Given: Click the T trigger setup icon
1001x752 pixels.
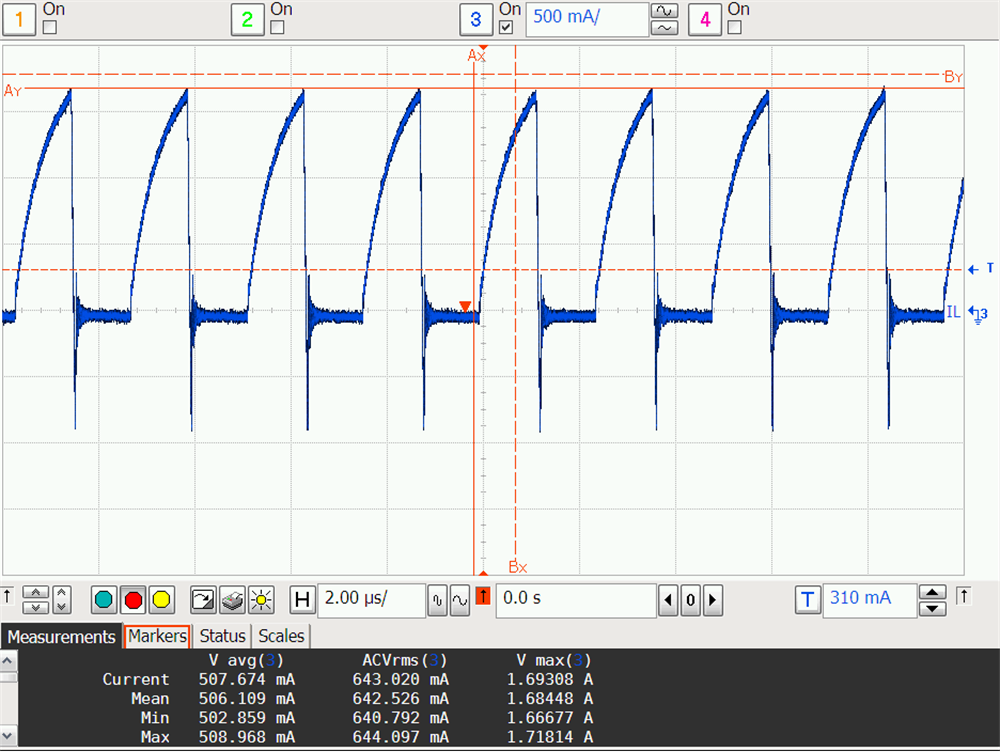Looking at the screenshot, I should click(x=808, y=600).
